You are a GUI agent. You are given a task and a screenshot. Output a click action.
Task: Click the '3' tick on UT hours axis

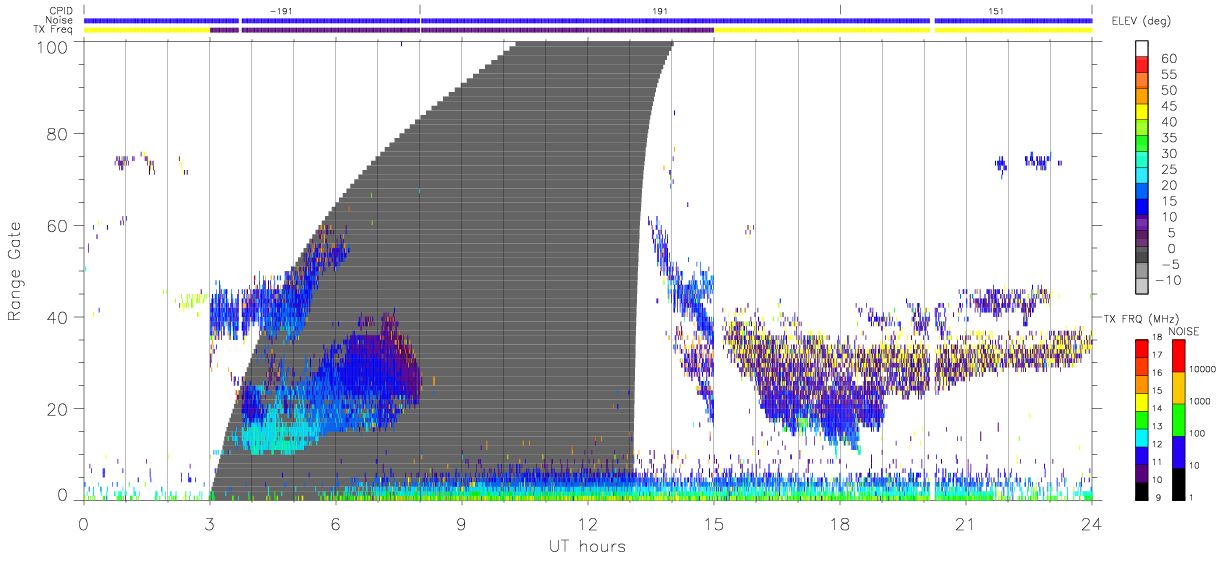[x=209, y=523]
